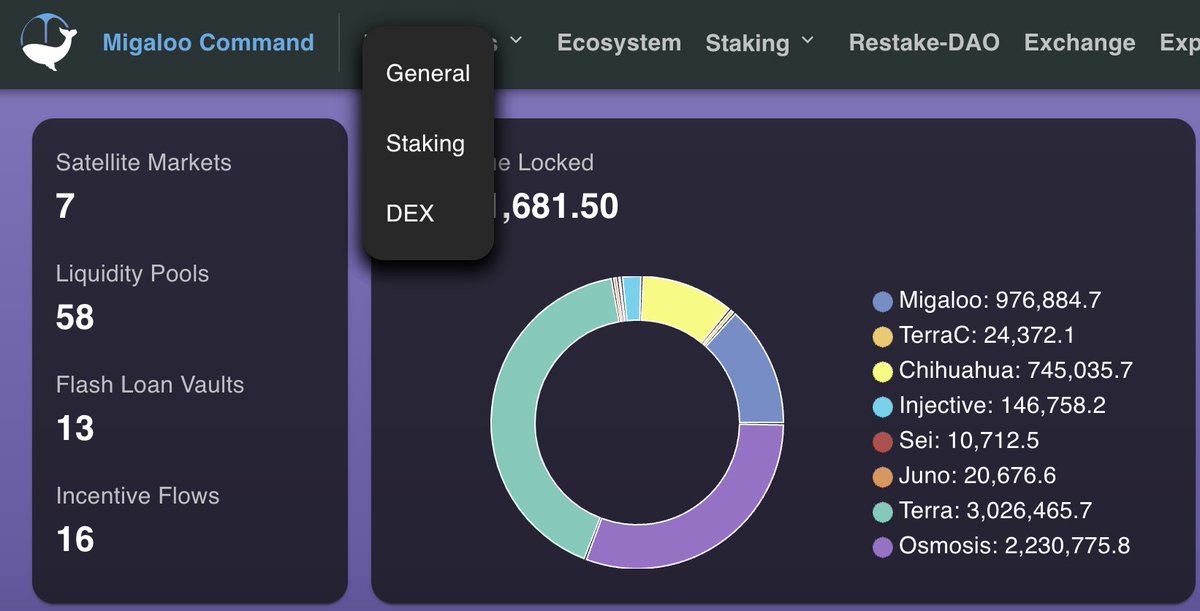Click the Satellite Markets label
The image size is (1200, 611).
(144, 163)
